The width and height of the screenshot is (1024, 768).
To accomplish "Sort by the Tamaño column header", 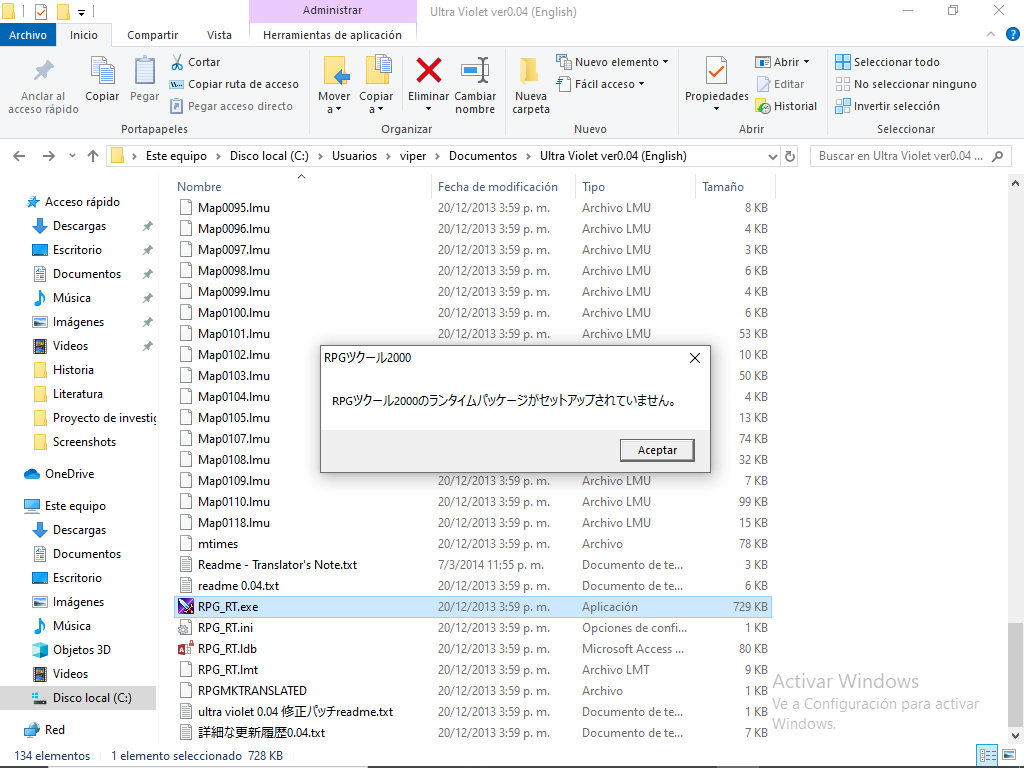I will coord(736,187).
